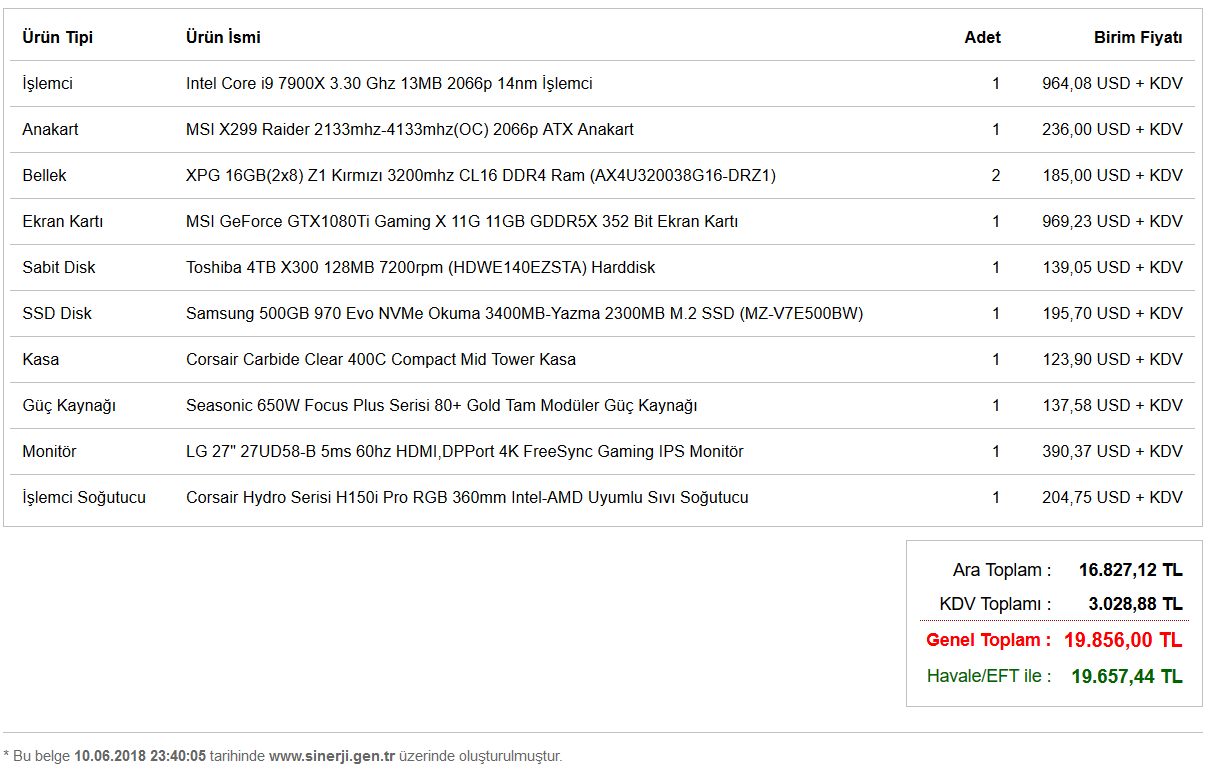Screen dimensions: 1208x767
Task: Click quantity 2 in the Bellek row
Action: tap(996, 175)
